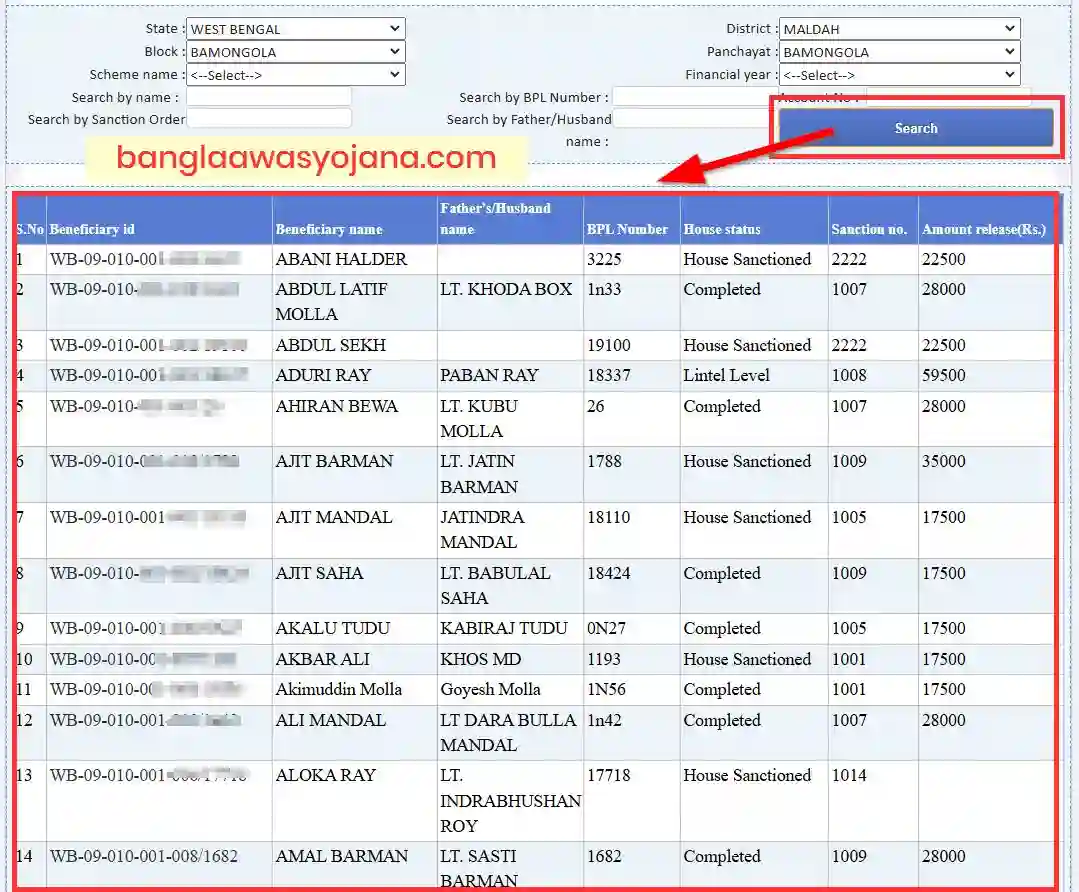The image size is (1079, 892).
Task: Open the State dropdown showing WEST BENGAL
Action: click(x=295, y=29)
